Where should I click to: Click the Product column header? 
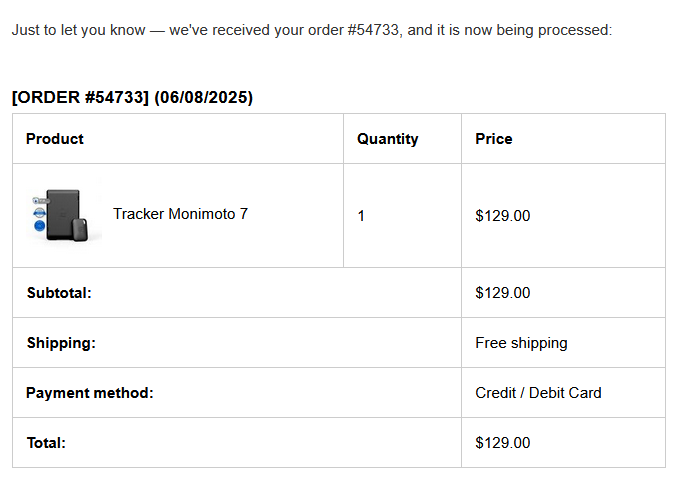point(55,139)
